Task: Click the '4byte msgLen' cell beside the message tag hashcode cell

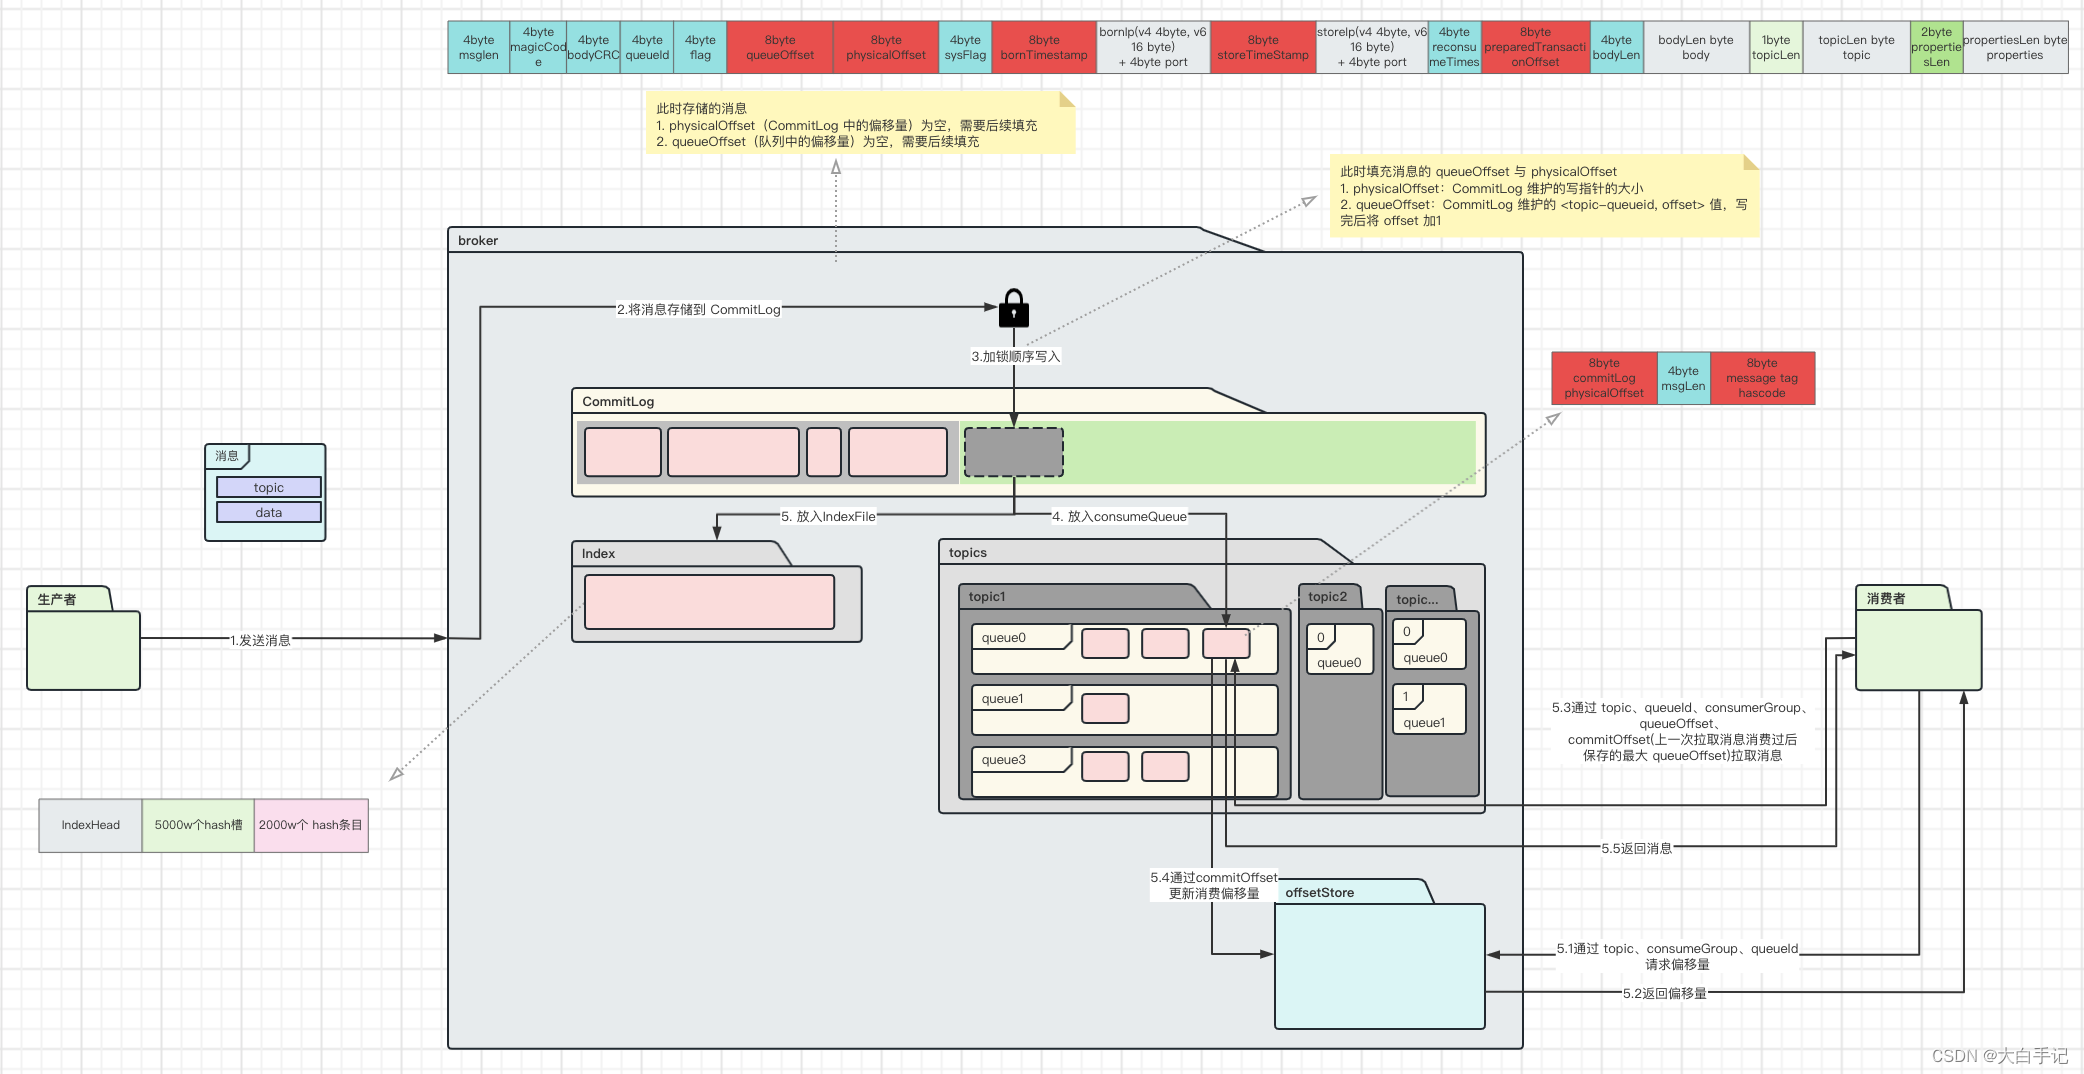Action: click(x=1683, y=378)
